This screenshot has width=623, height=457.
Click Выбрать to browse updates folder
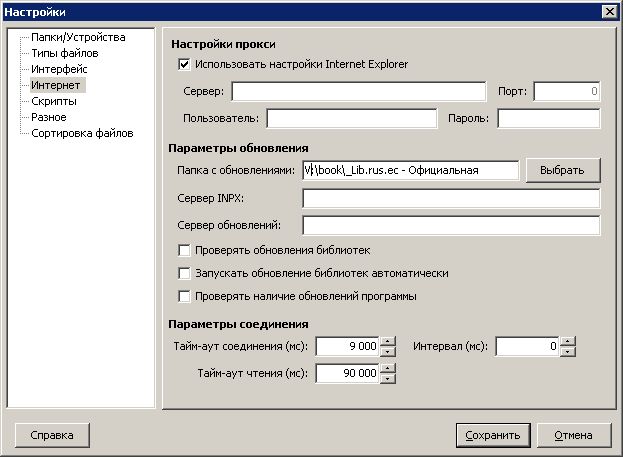562,170
